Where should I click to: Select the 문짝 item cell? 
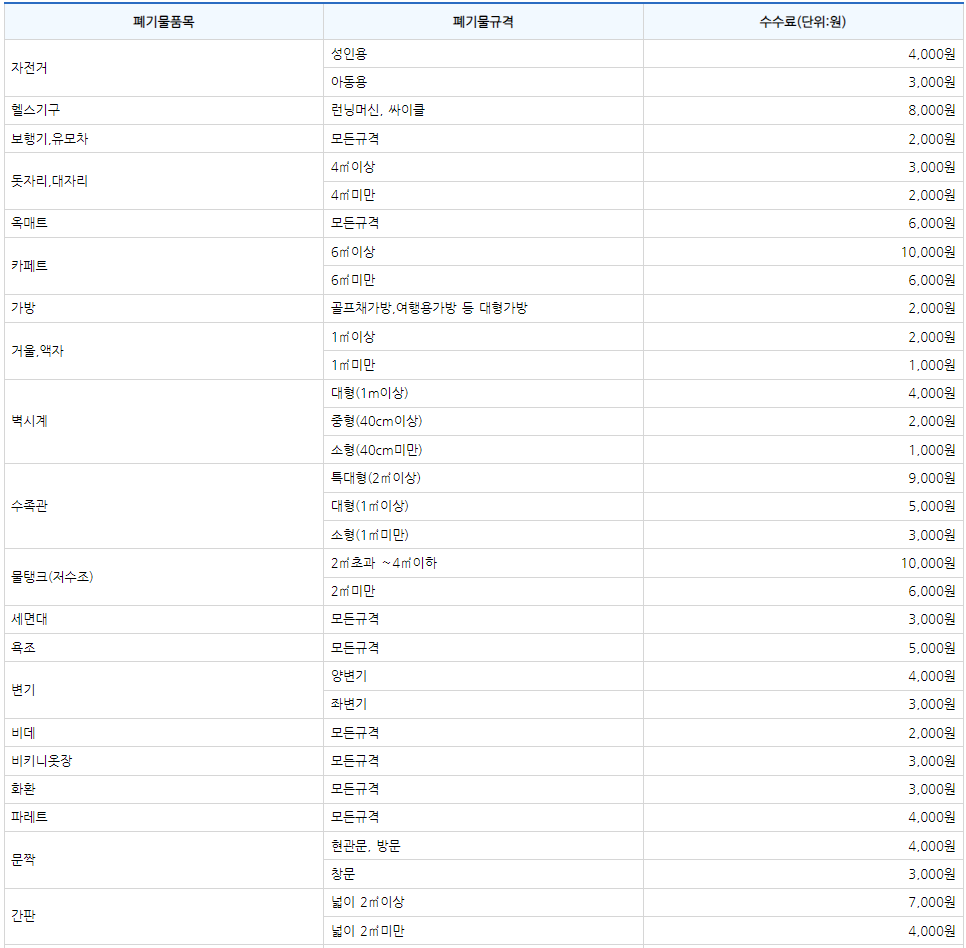(x=164, y=861)
